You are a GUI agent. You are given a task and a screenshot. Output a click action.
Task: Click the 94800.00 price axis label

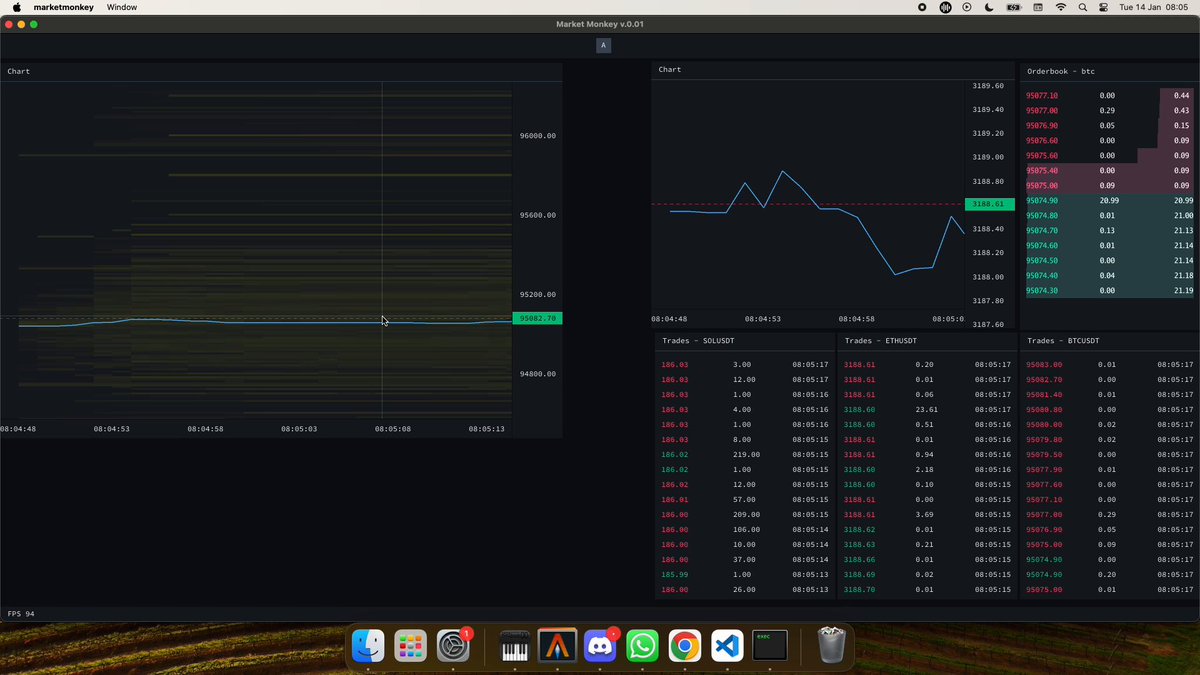click(x=538, y=374)
